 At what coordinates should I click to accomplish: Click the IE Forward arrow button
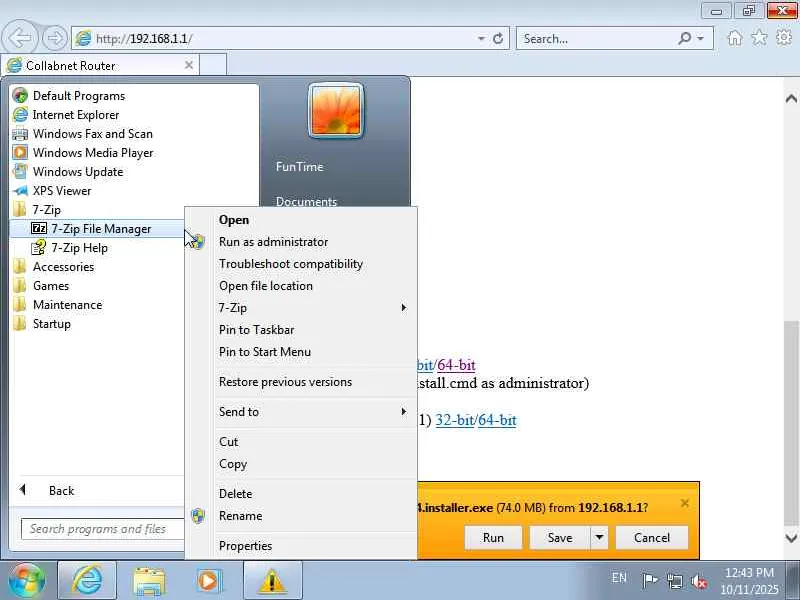[54, 38]
